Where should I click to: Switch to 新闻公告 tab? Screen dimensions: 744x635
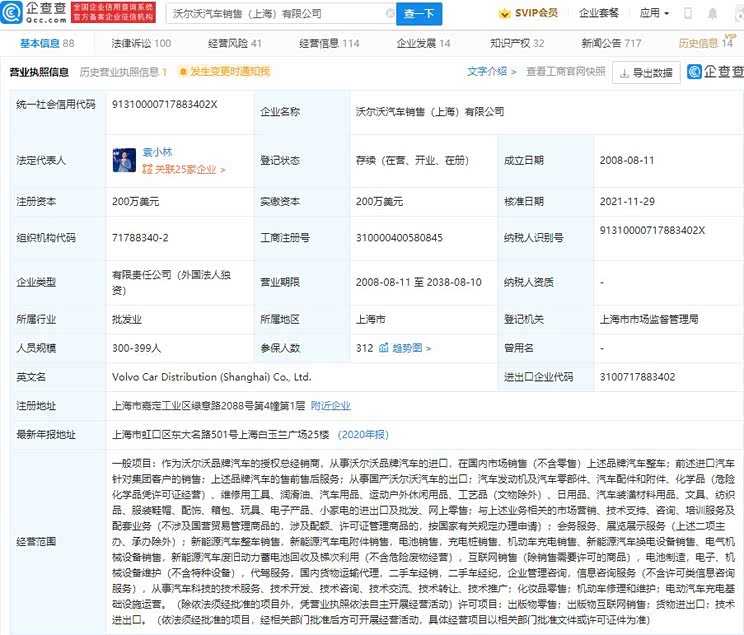611,43
